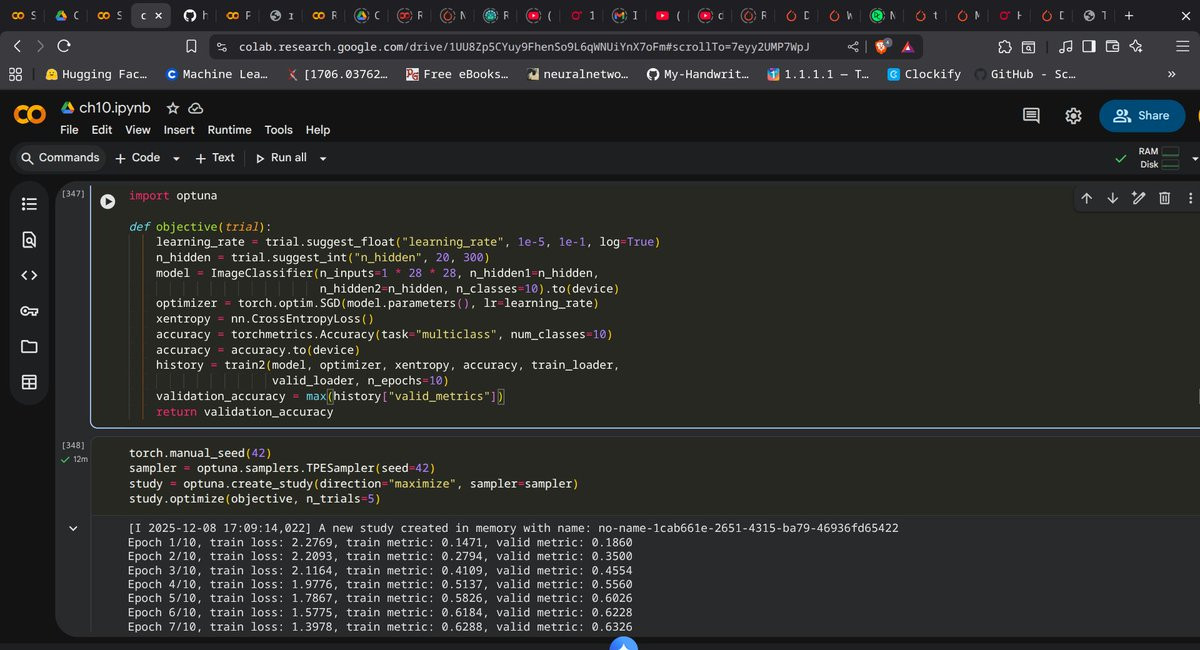Expand the Run all dropdown arrow
This screenshot has height=650, width=1200.
coord(323,158)
